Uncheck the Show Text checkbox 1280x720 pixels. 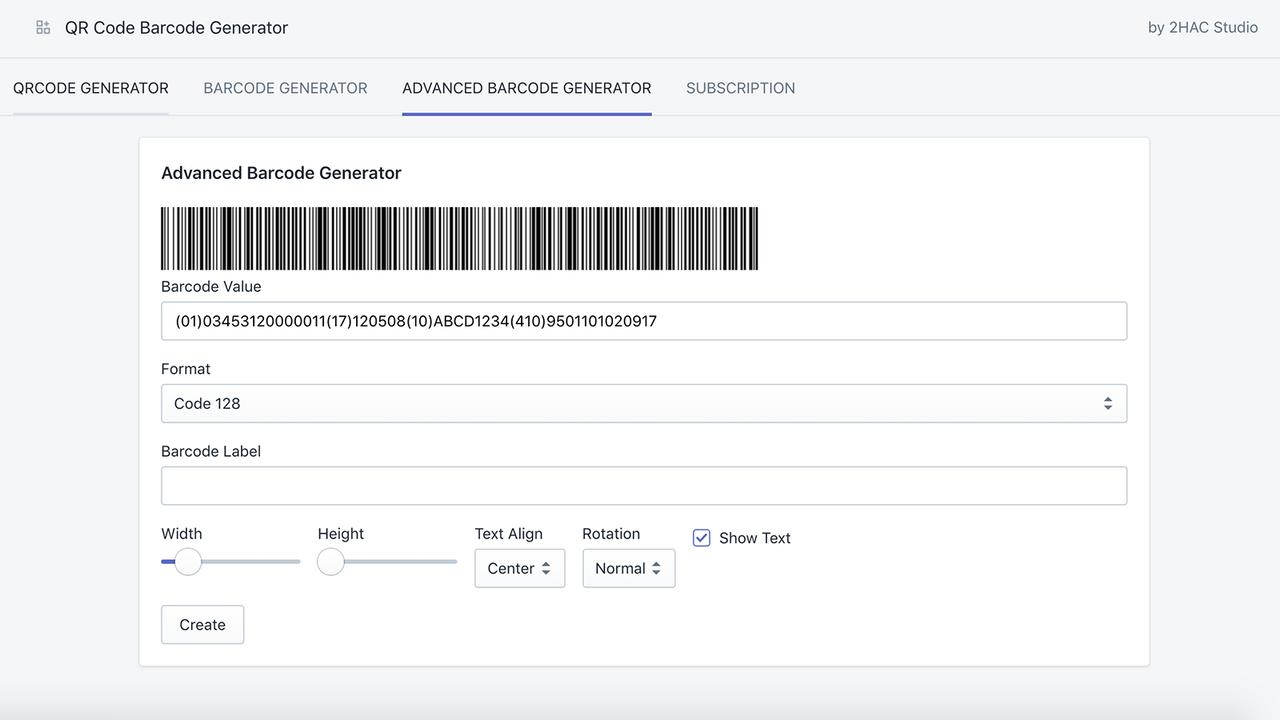[x=702, y=538]
